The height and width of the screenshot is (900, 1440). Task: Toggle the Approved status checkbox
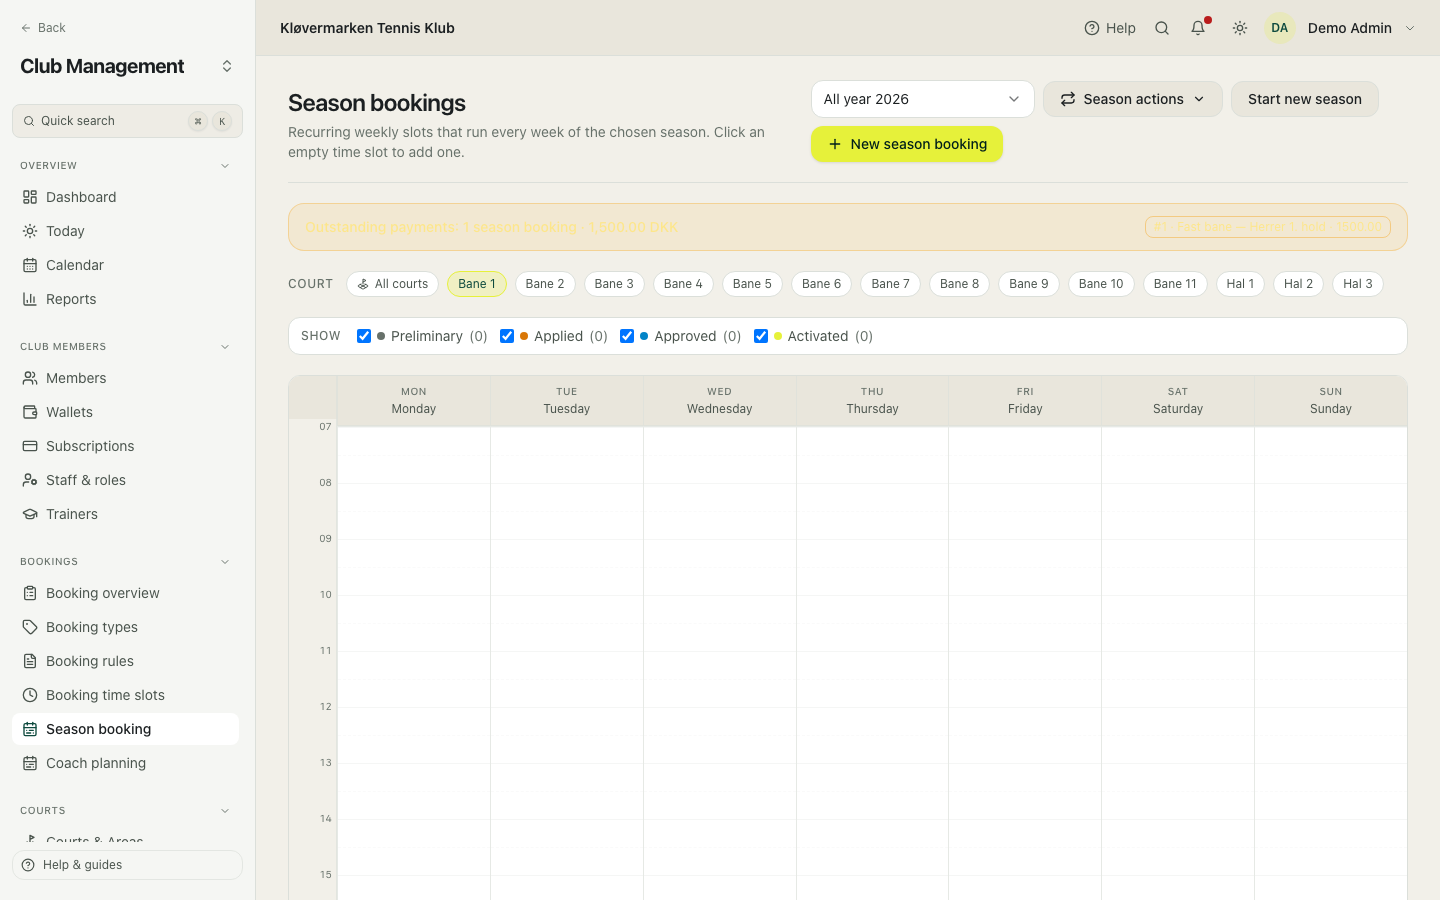coord(627,336)
